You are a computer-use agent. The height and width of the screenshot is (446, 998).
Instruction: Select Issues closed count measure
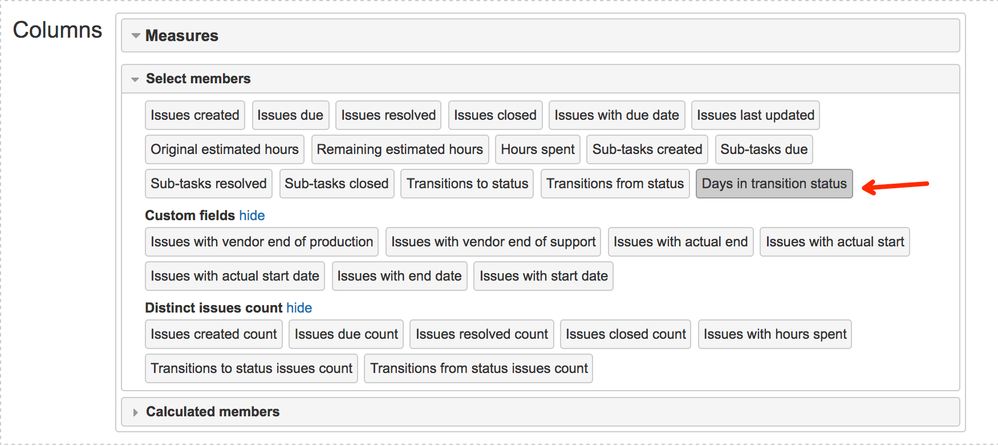[x=626, y=334]
